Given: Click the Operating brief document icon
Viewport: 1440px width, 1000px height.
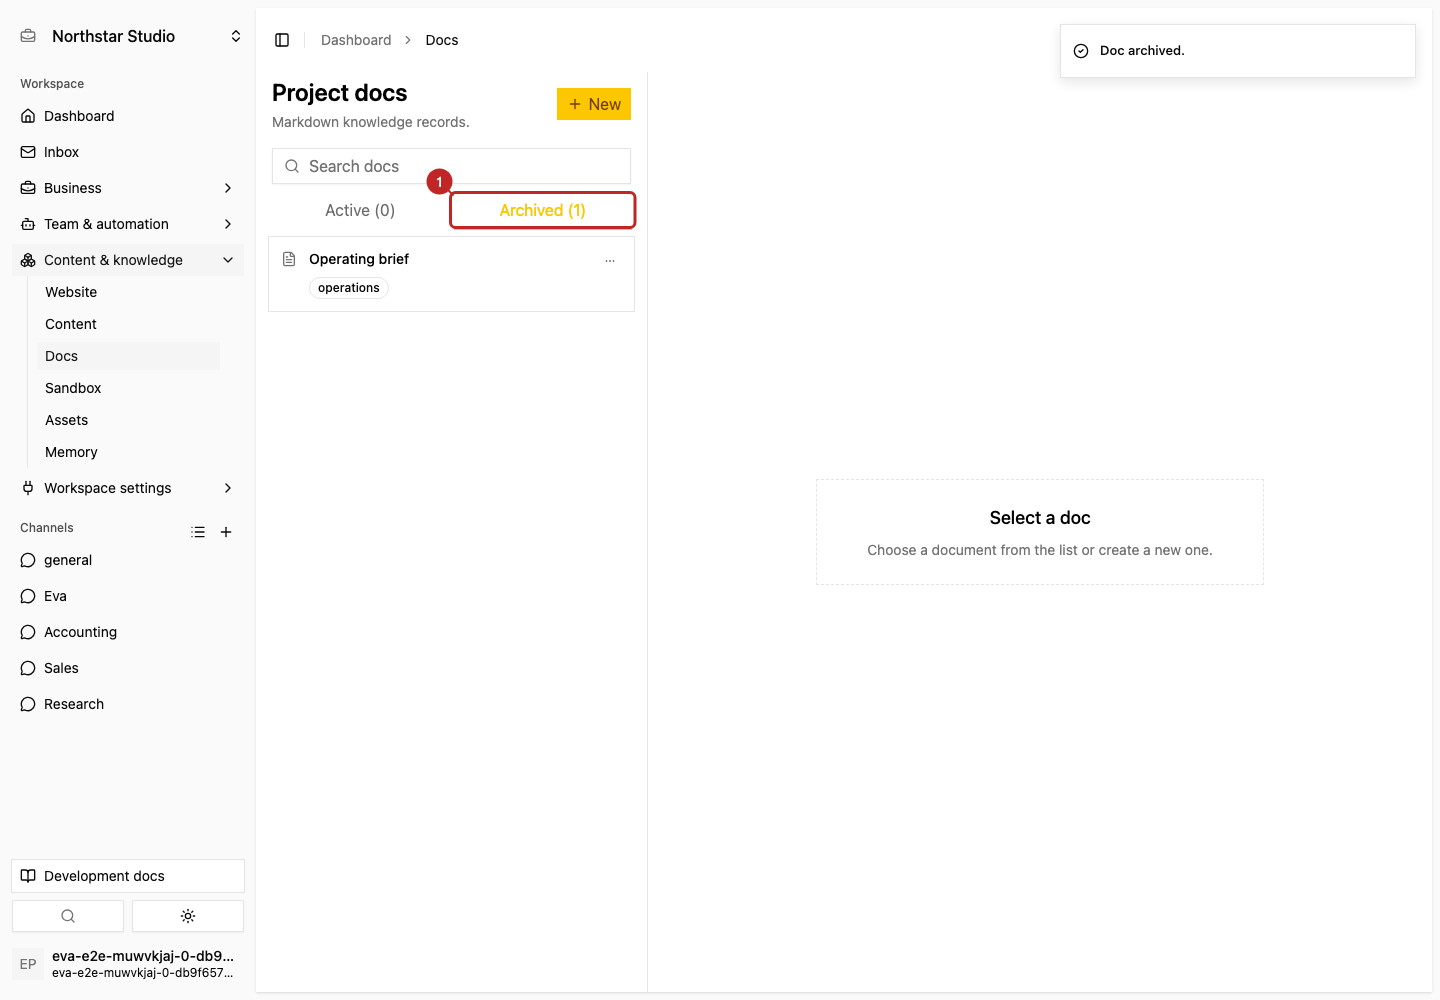Looking at the screenshot, I should [289, 259].
